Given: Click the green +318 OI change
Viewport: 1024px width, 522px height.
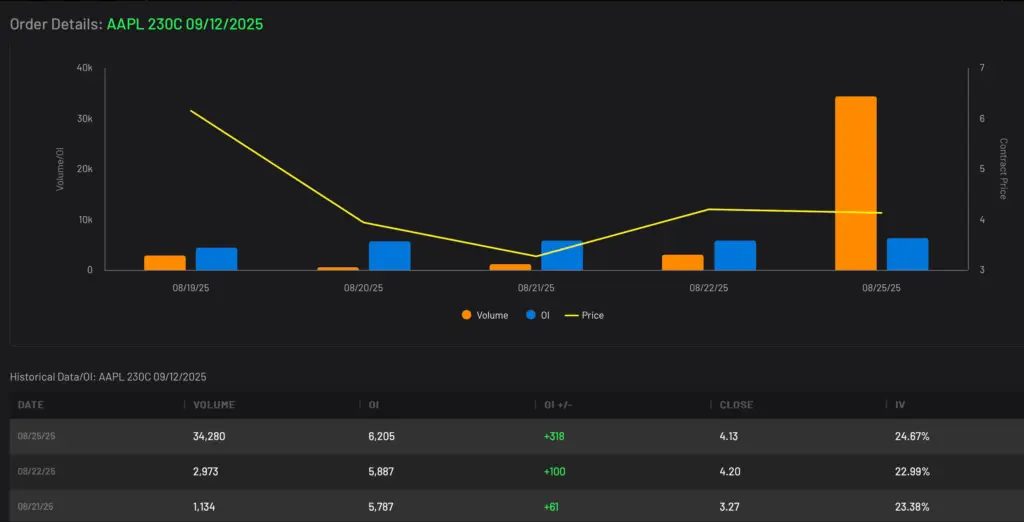Looking at the screenshot, I should coord(554,436).
